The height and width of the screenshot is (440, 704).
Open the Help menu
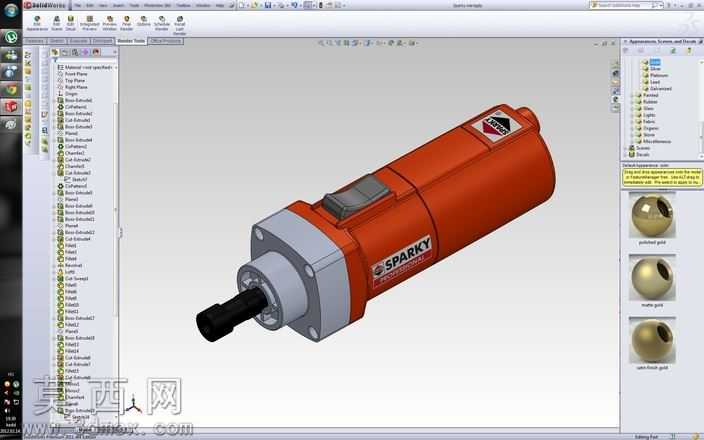tap(220, 5)
